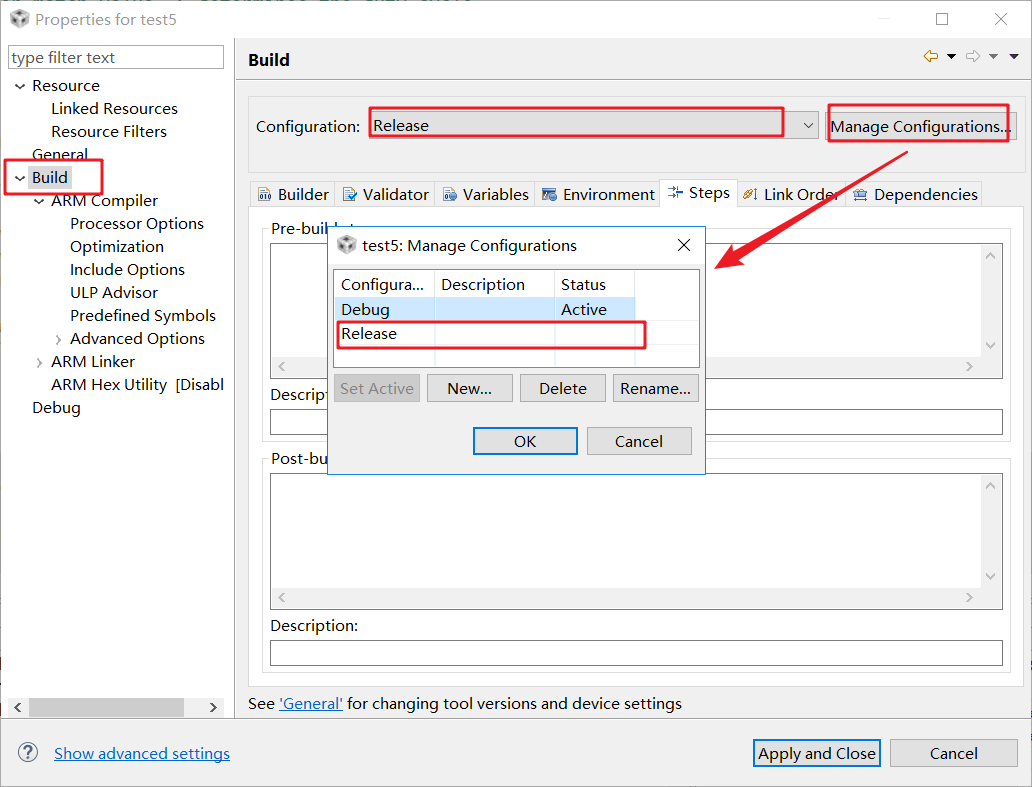Switch to the Variables tab

485,194
